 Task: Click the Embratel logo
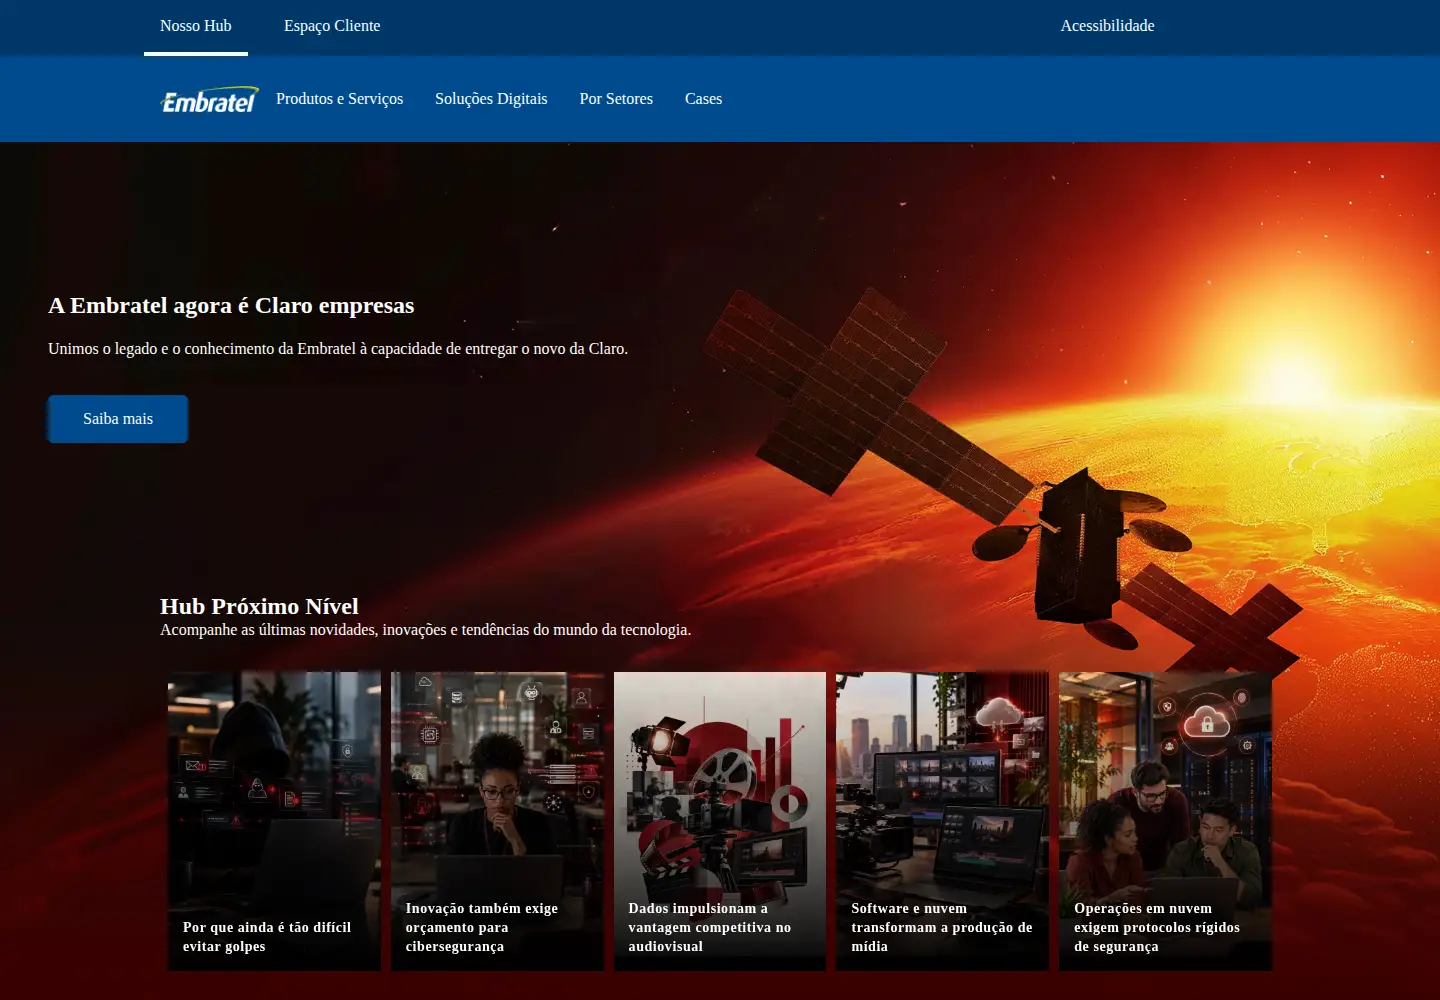(x=209, y=100)
